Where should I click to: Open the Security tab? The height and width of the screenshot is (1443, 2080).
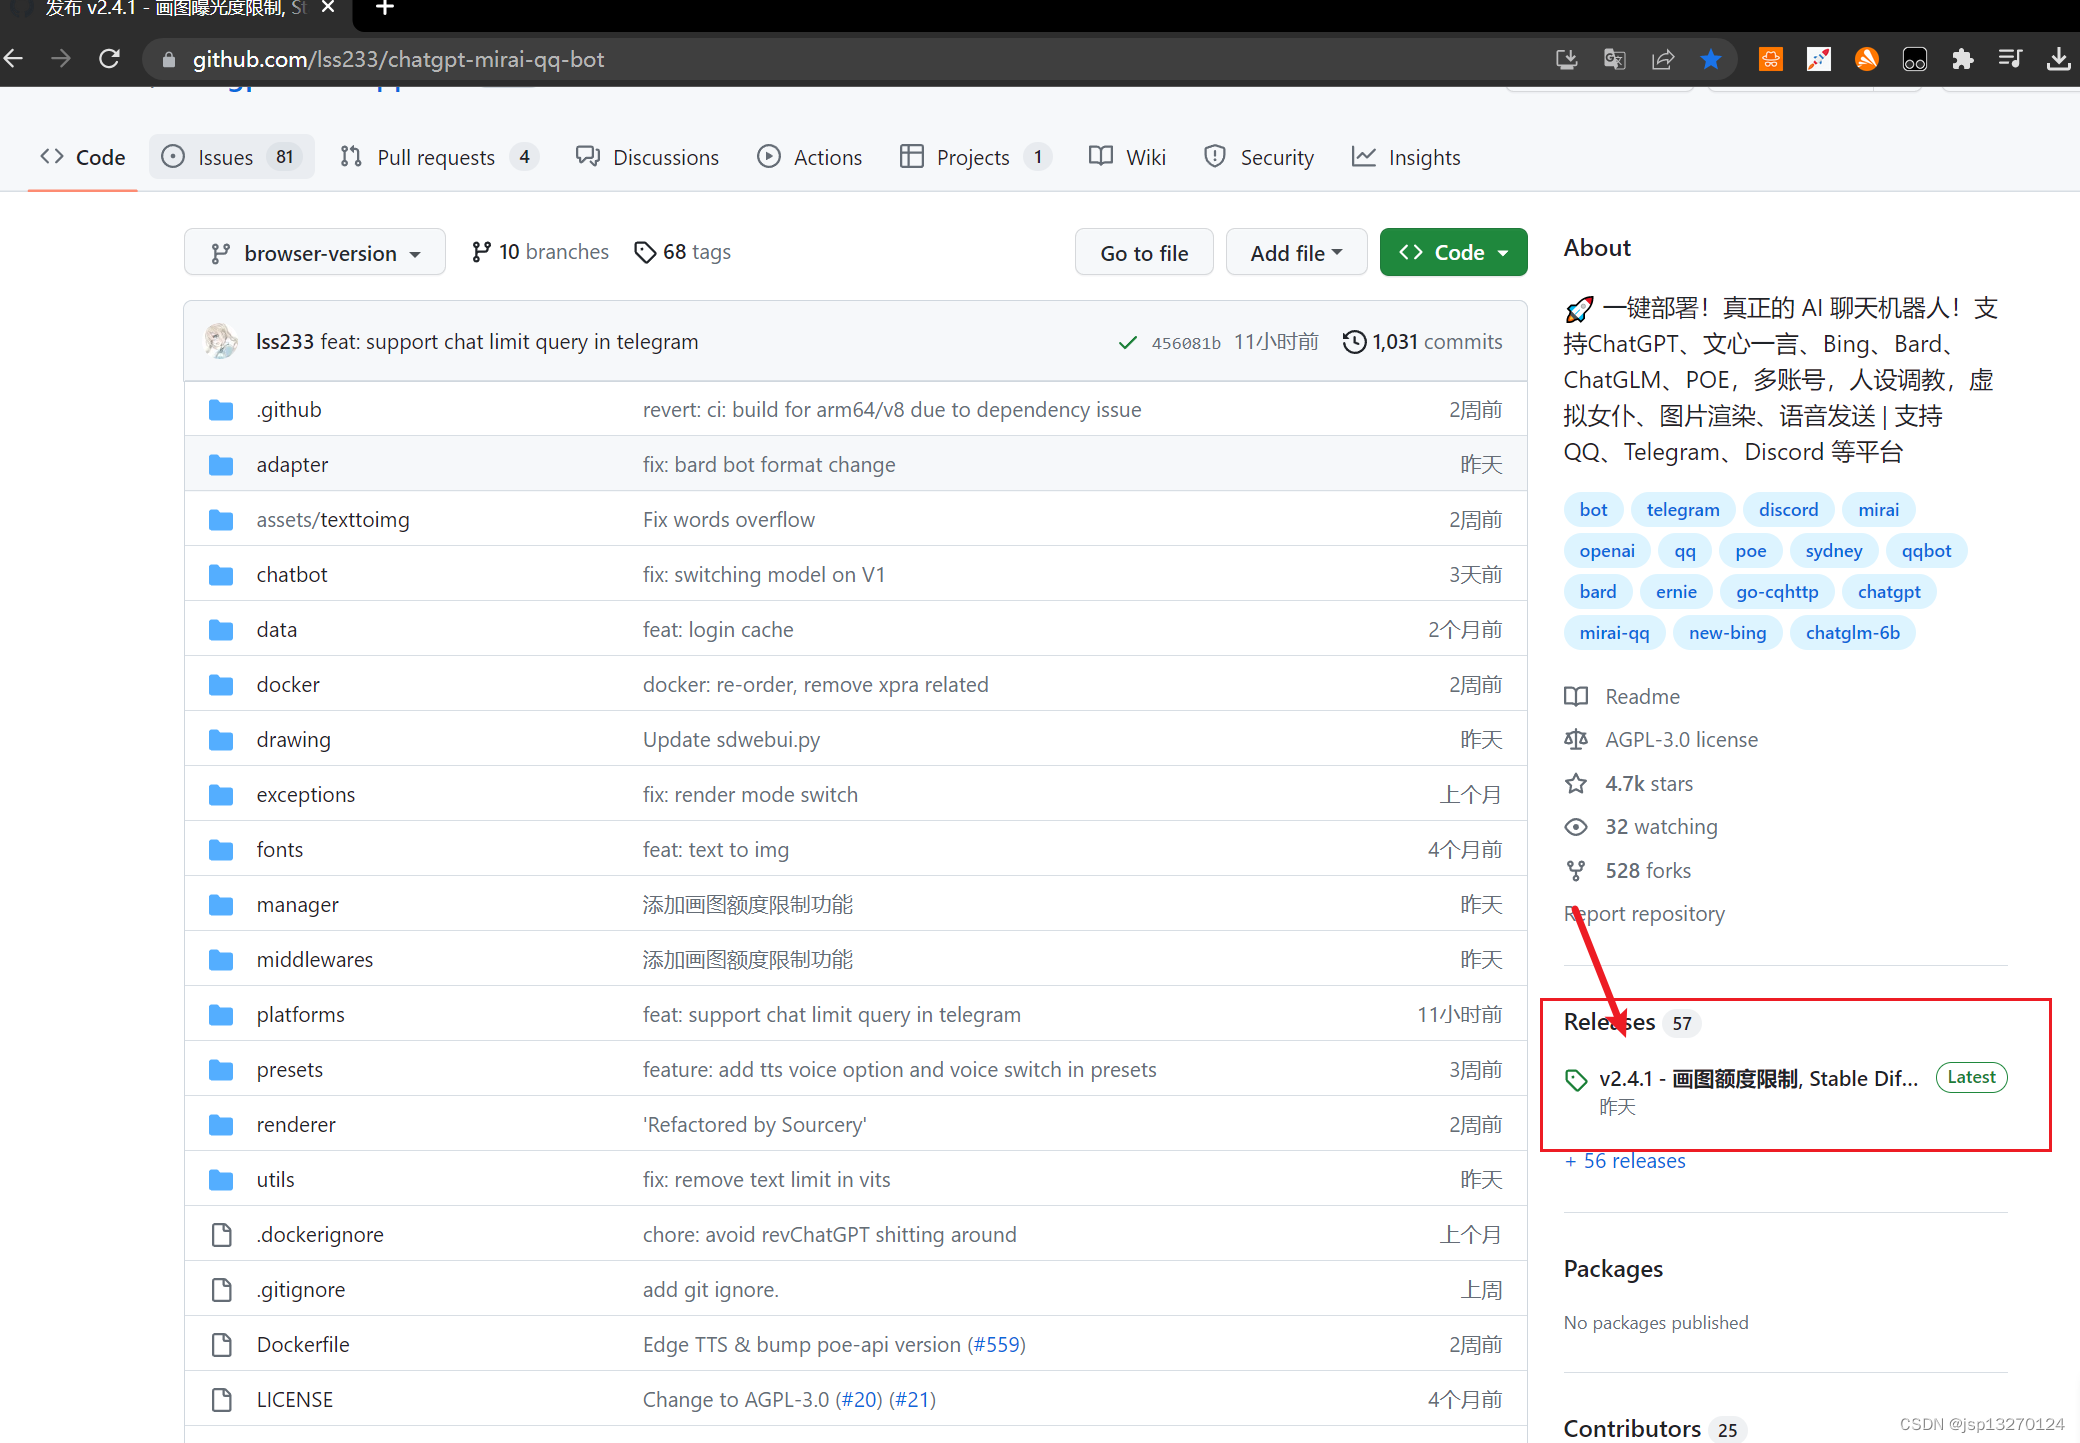click(1259, 157)
